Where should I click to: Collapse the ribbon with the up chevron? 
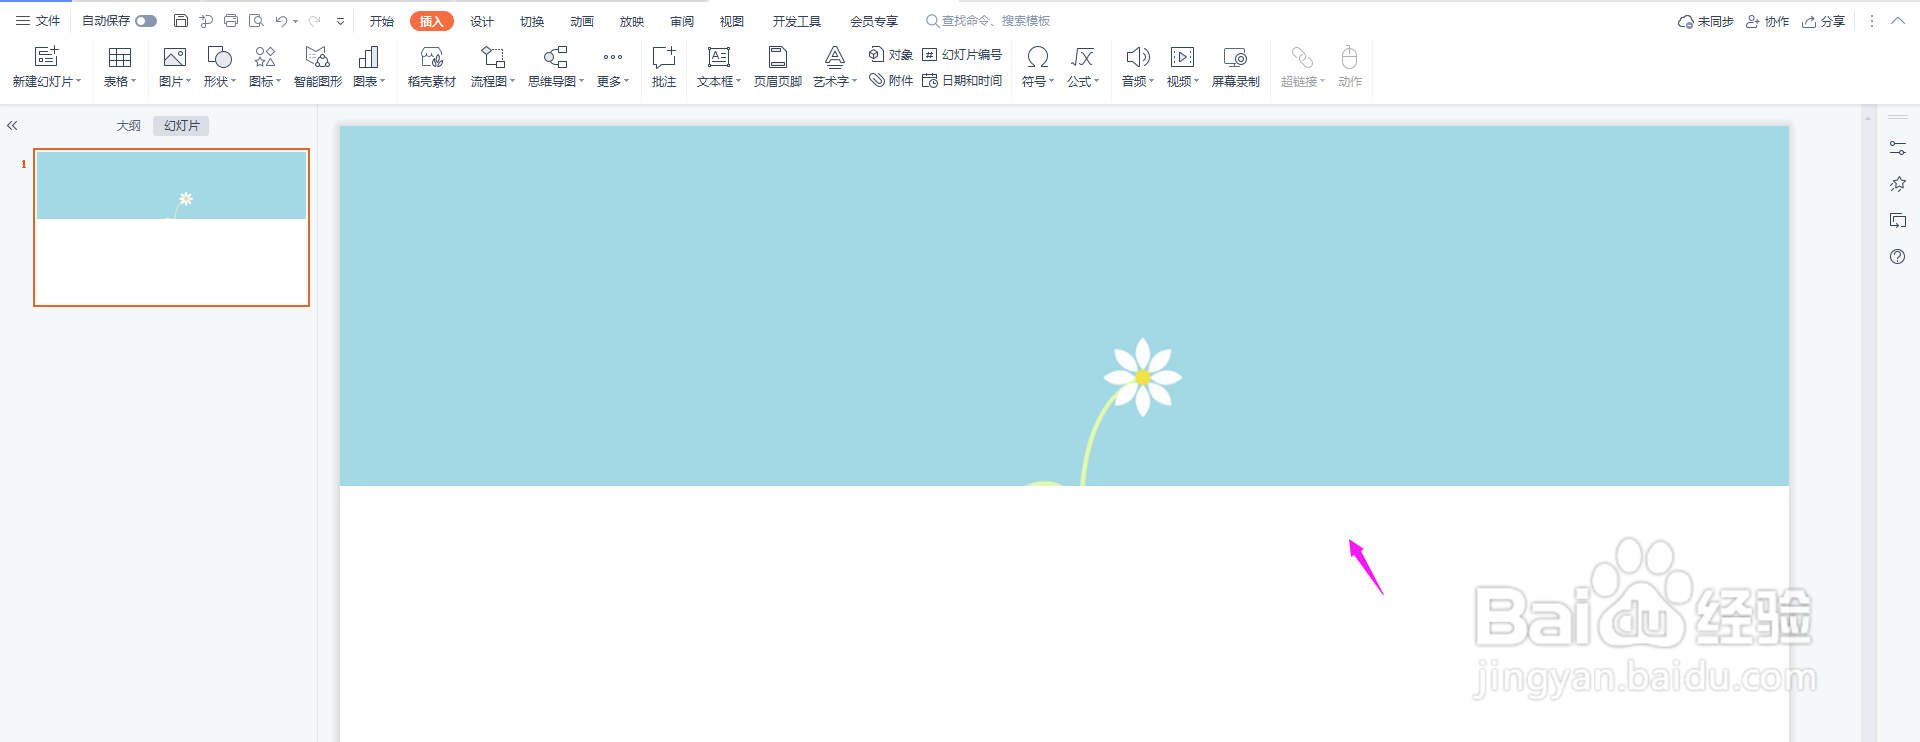pyautogui.click(x=1898, y=21)
